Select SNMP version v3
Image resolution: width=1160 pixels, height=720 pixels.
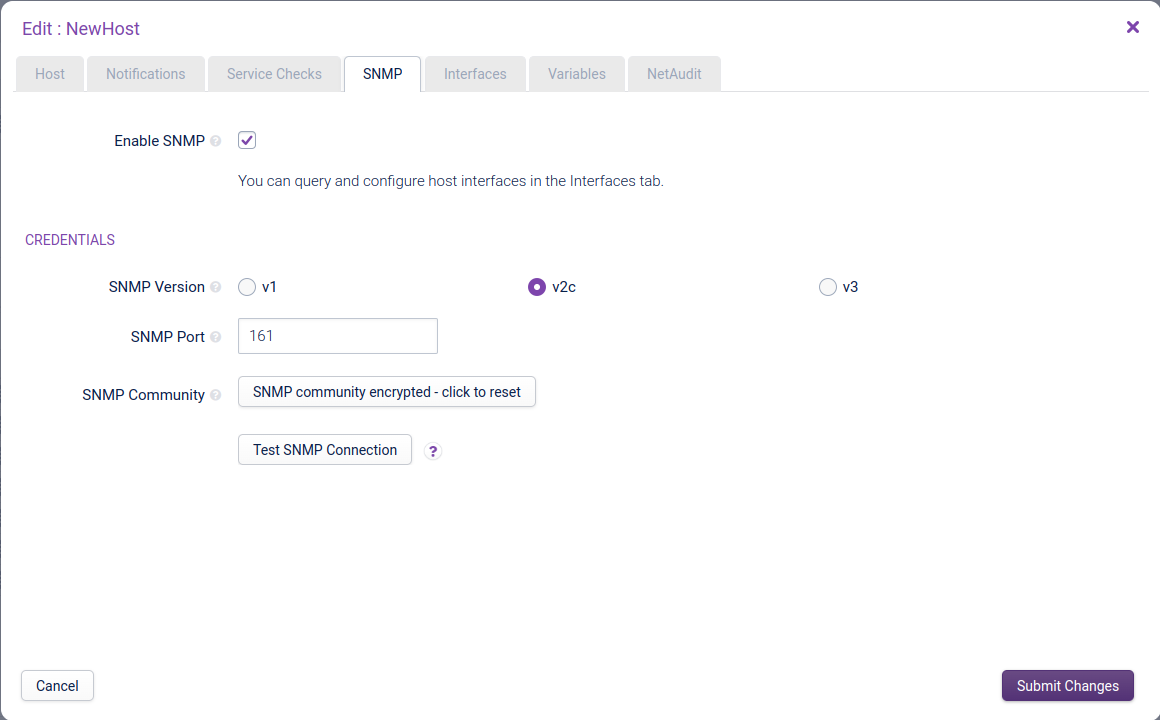[827, 287]
